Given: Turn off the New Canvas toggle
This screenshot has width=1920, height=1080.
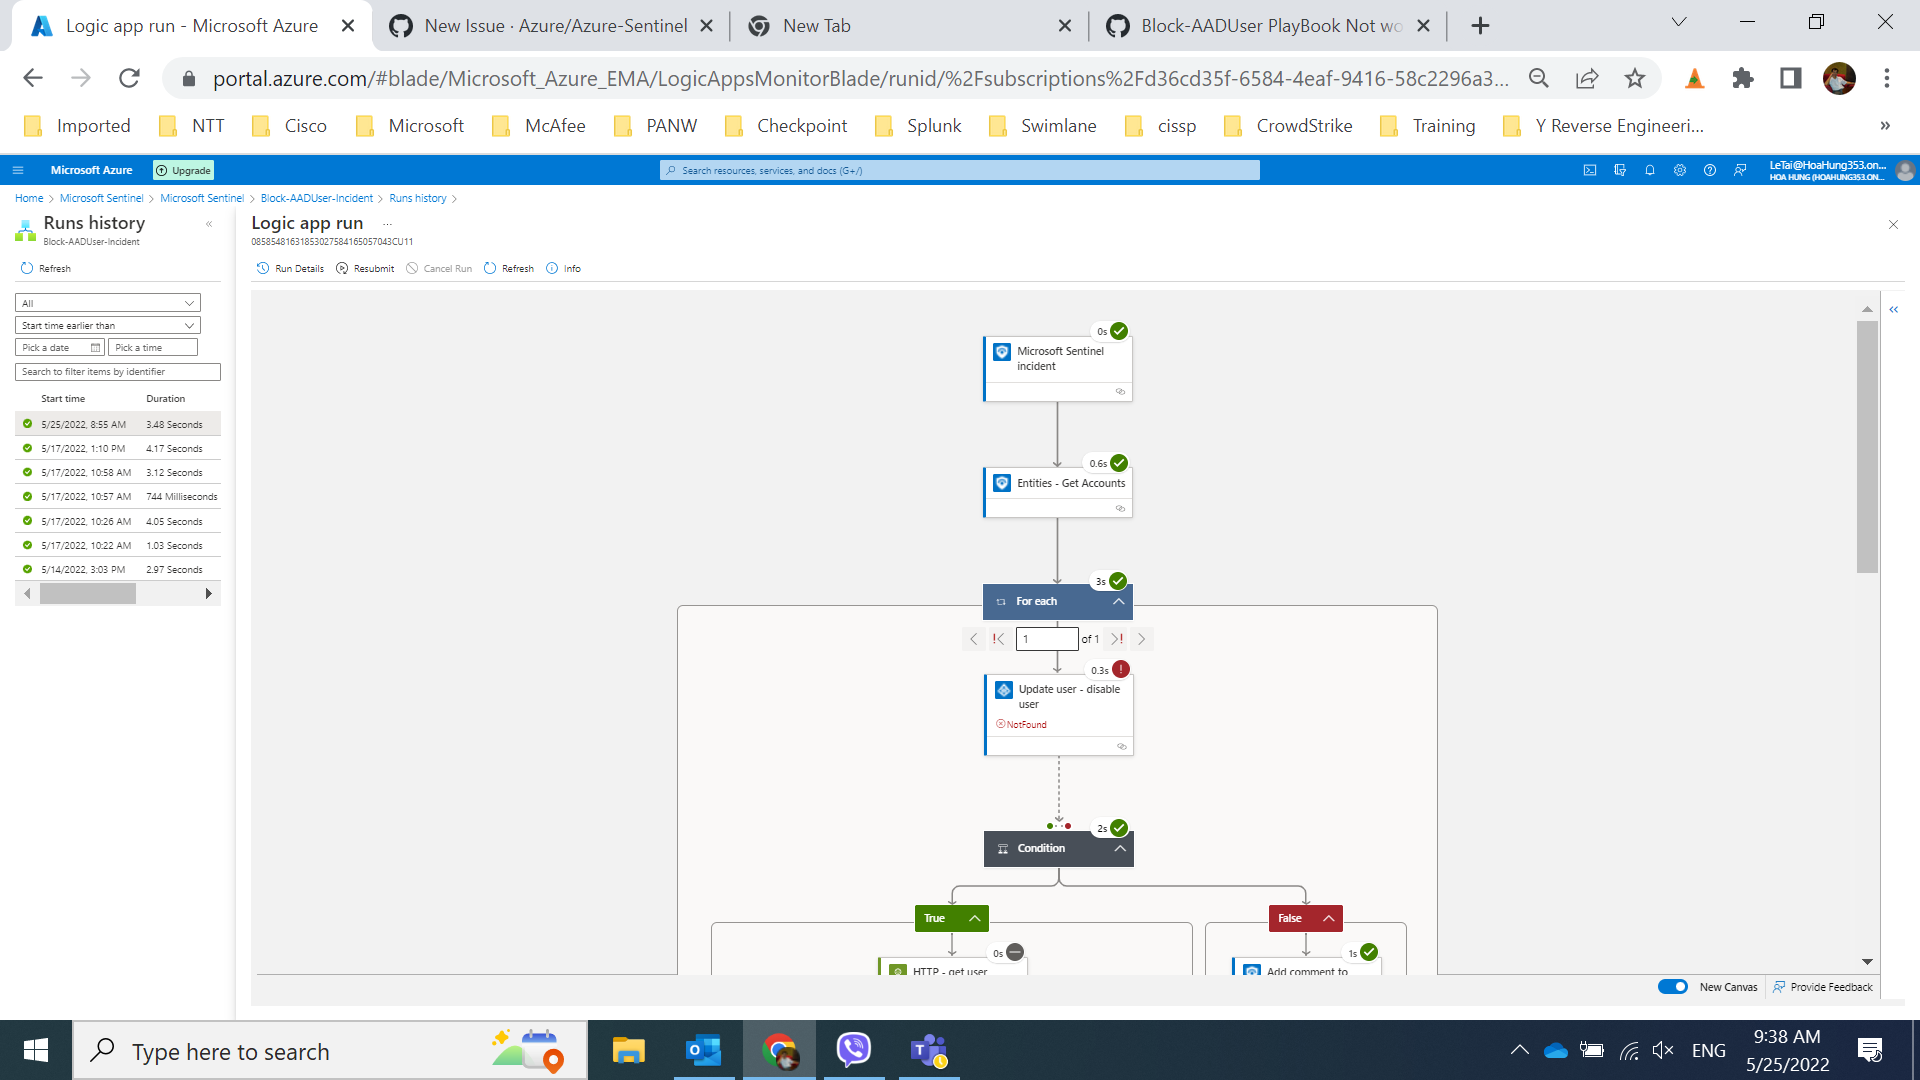Looking at the screenshot, I should point(1672,986).
